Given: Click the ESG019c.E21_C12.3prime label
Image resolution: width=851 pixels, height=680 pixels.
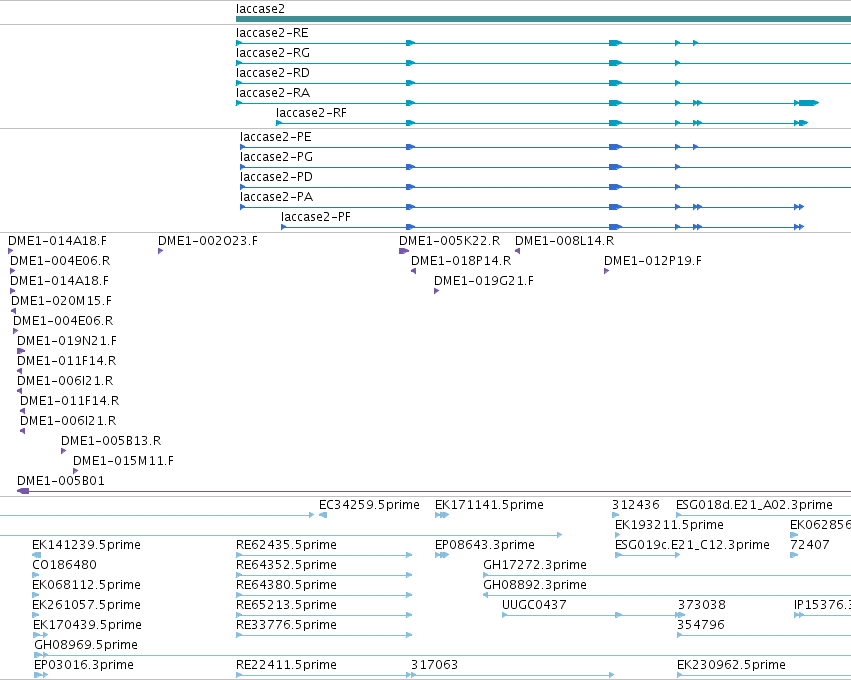Looking at the screenshot, I should click(x=692, y=545).
